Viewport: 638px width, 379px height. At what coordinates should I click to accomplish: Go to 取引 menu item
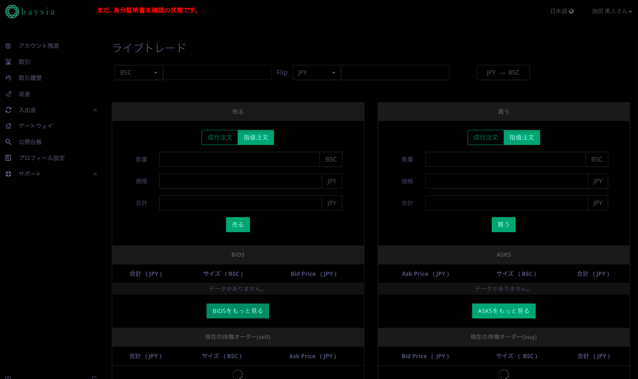point(24,62)
